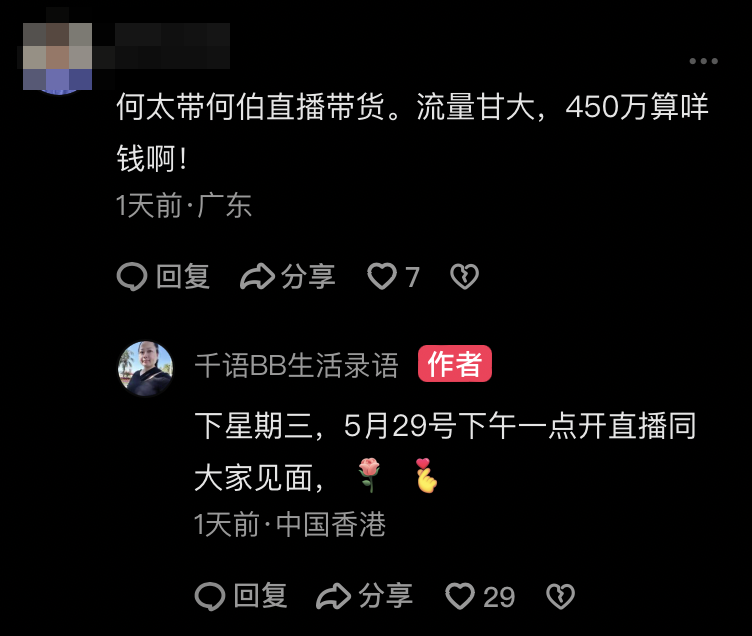Select the comment text about 何太带何伯直播带货

pyautogui.click(x=412, y=132)
